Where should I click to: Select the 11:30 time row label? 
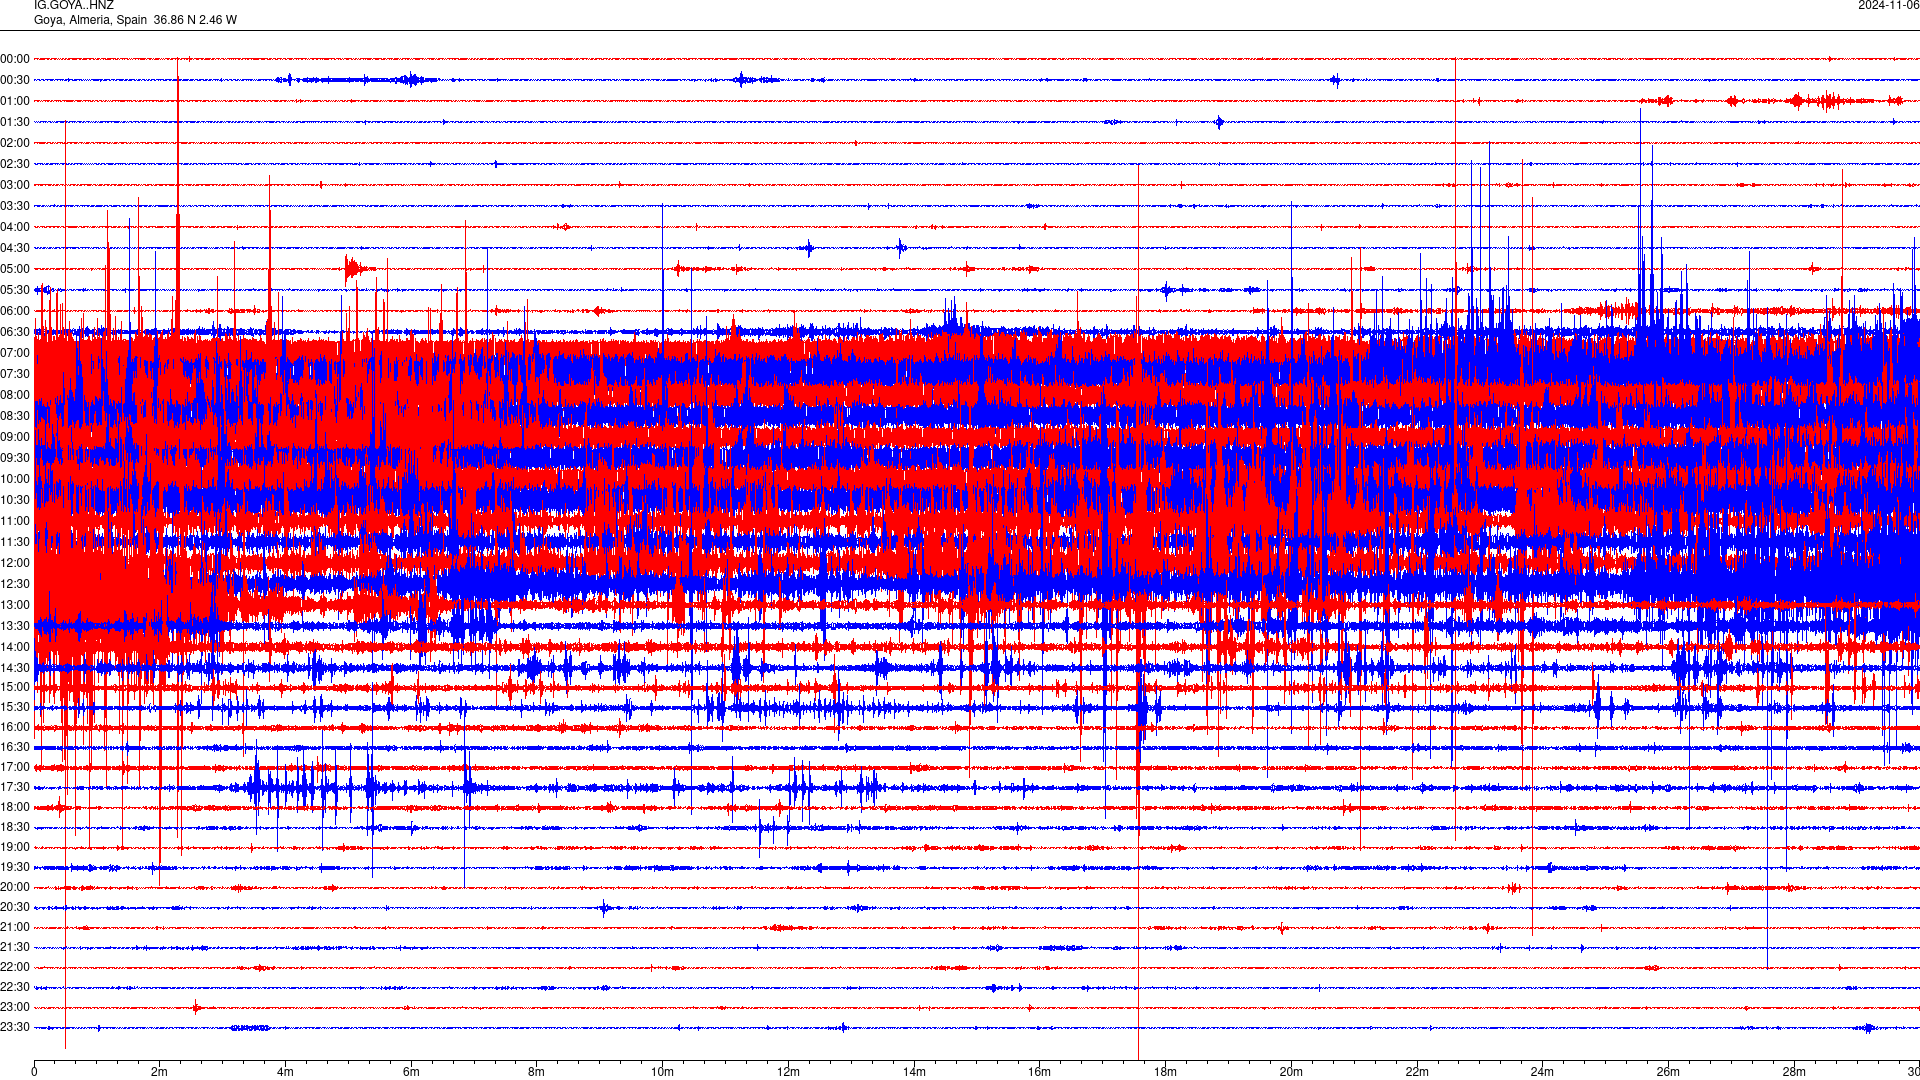point(15,542)
